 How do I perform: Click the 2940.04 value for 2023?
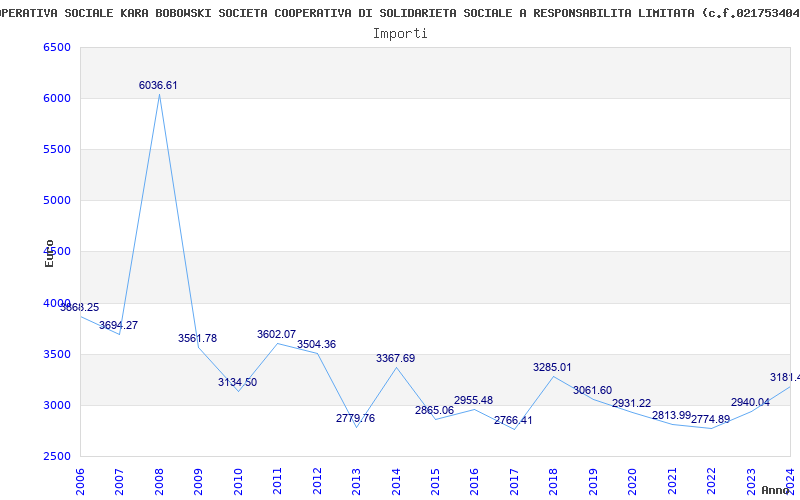750,402
